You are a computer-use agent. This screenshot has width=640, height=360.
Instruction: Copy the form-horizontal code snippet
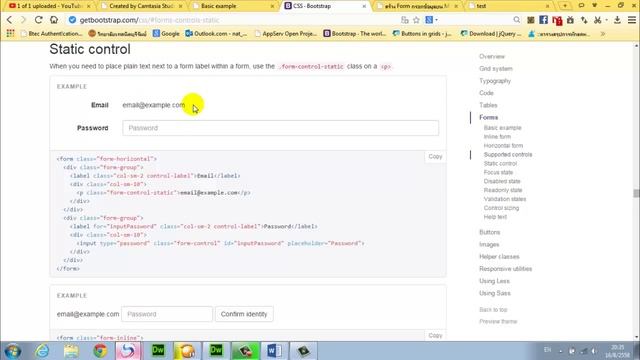(435, 156)
